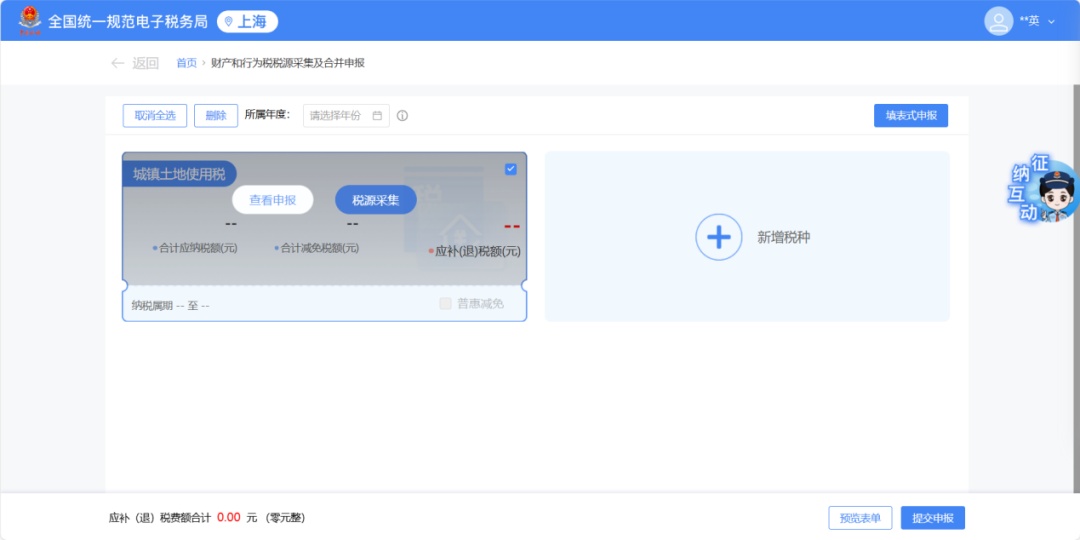Open the 所属年度 year selector
Viewport: 1080px width, 540px height.
pyautogui.click(x=340, y=116)
